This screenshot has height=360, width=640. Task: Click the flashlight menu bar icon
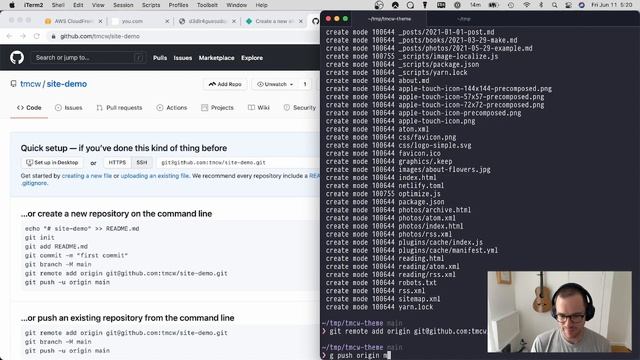(425, 5)
